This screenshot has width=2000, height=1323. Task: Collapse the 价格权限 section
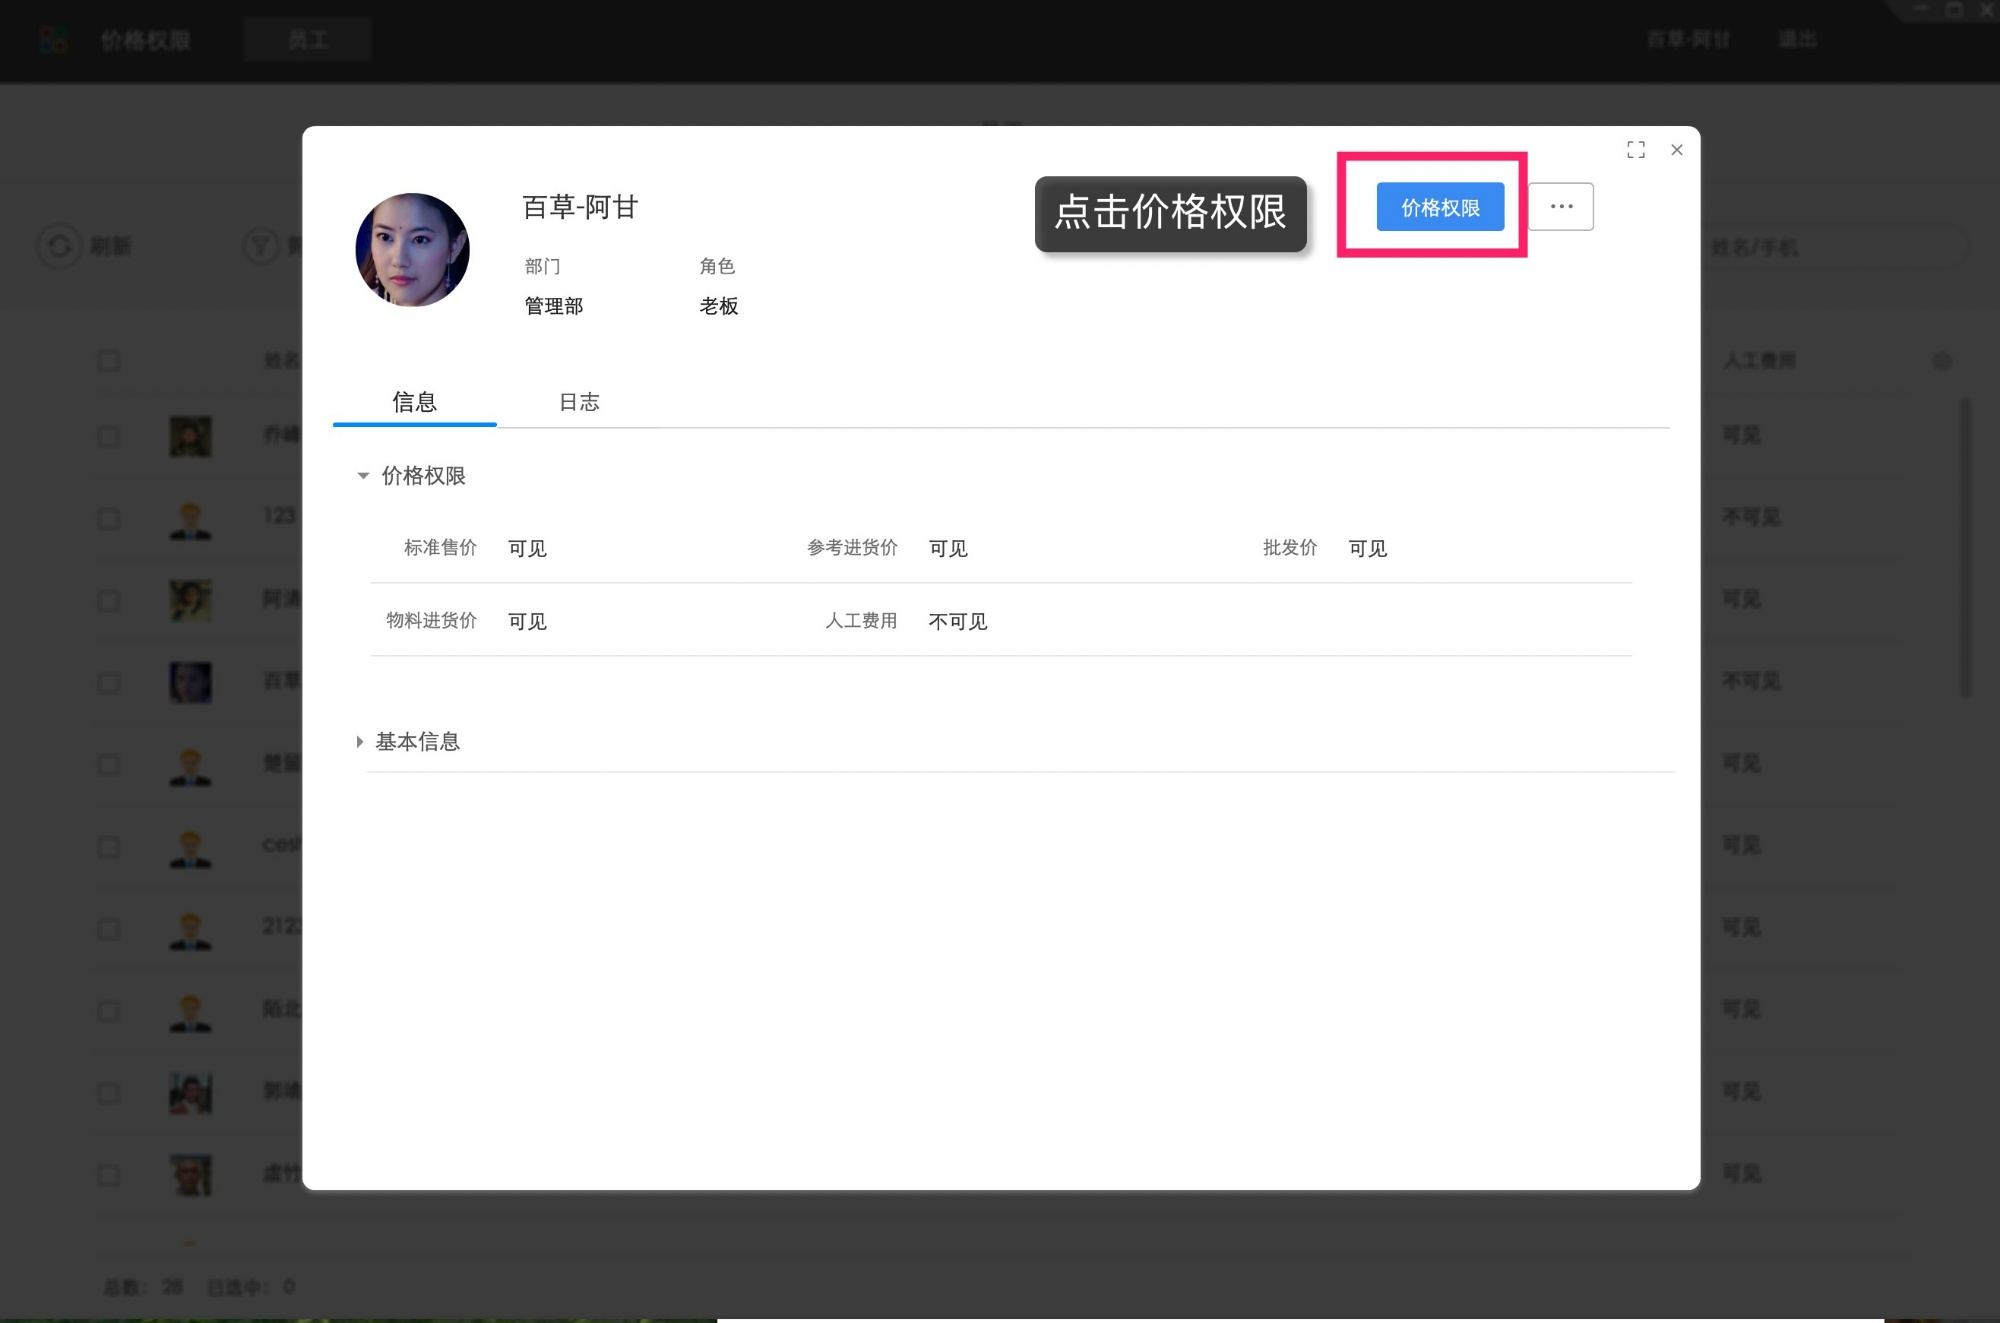[364, 476]
